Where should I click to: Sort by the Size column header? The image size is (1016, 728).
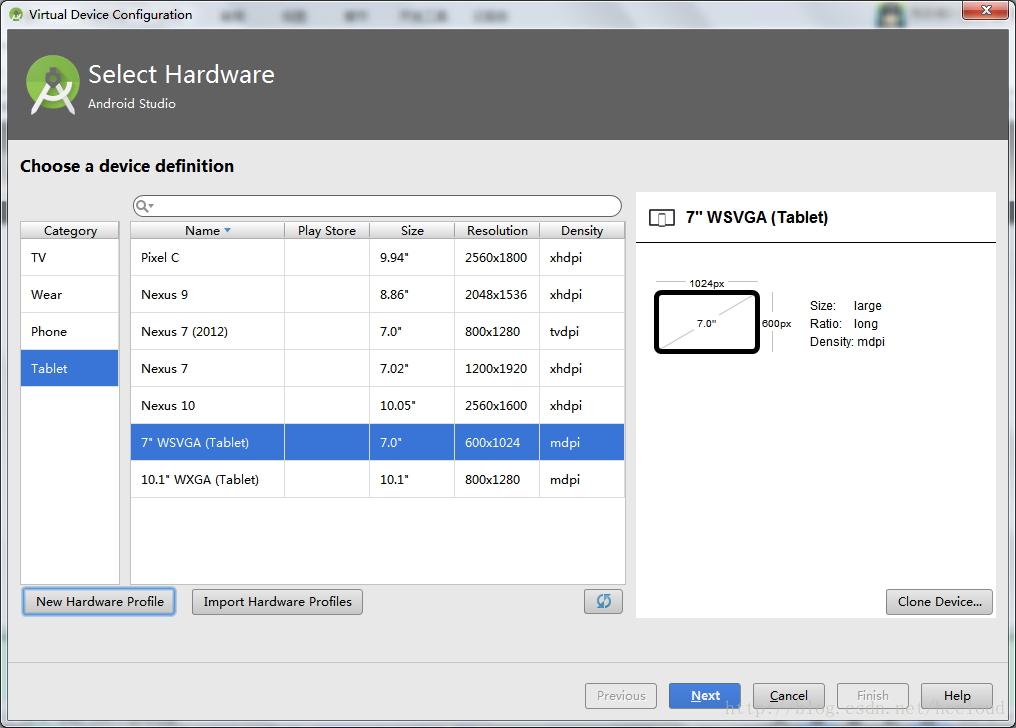[412, 231]
